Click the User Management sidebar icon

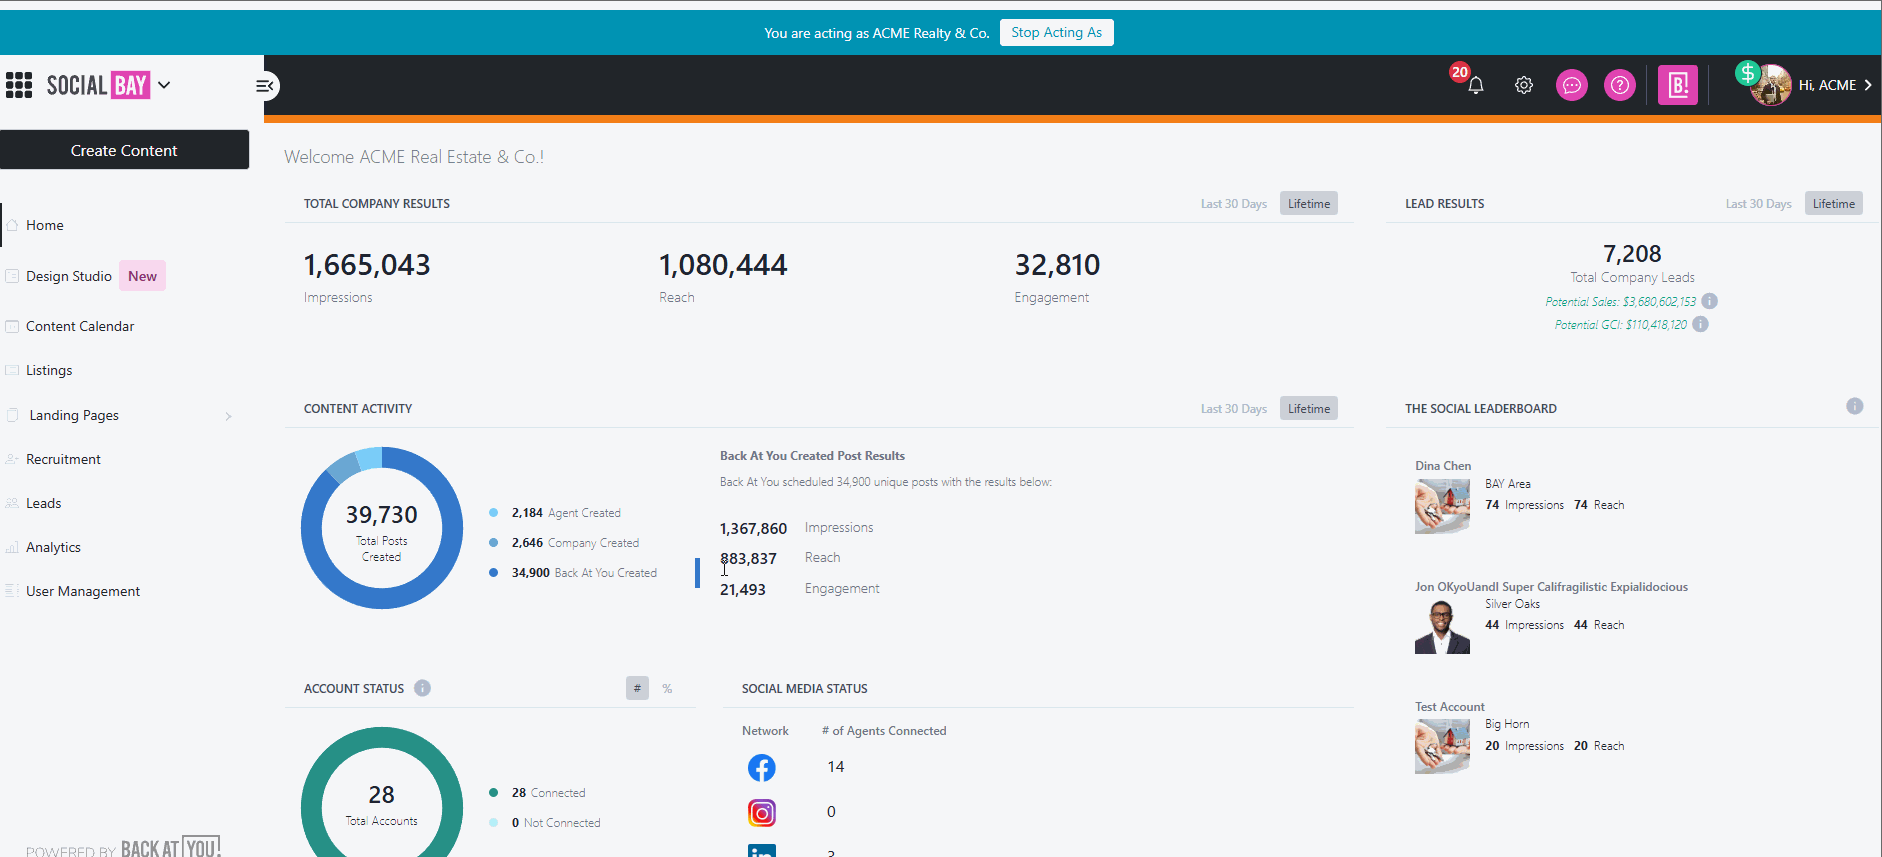pyautogui.click(x=12, y=591)
